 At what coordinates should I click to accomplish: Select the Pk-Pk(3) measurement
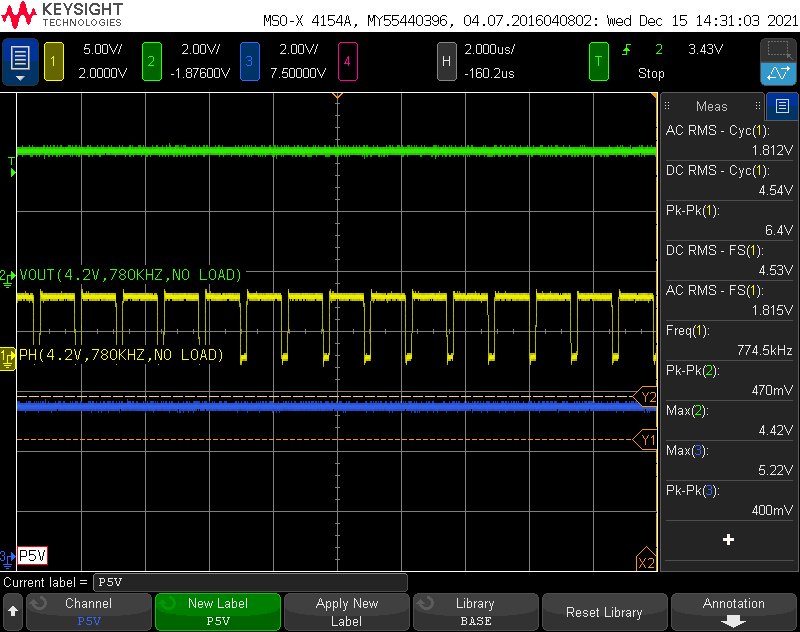coord(729,500)
